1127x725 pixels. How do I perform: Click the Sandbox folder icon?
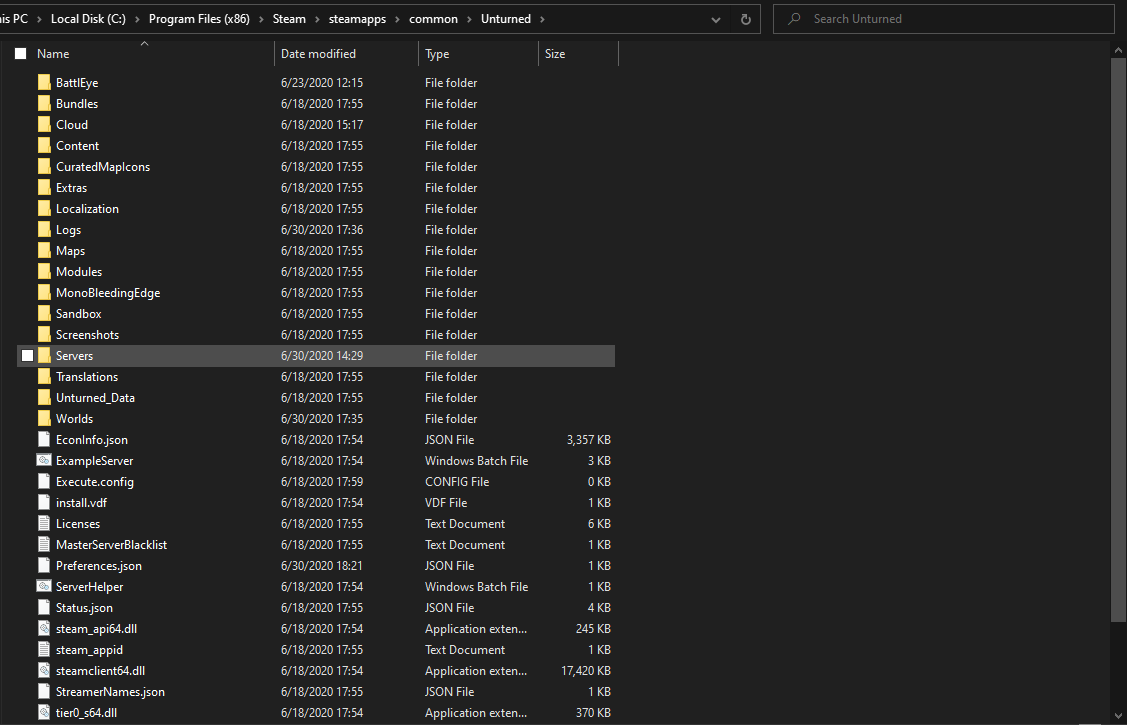click(x=44, y=313)
